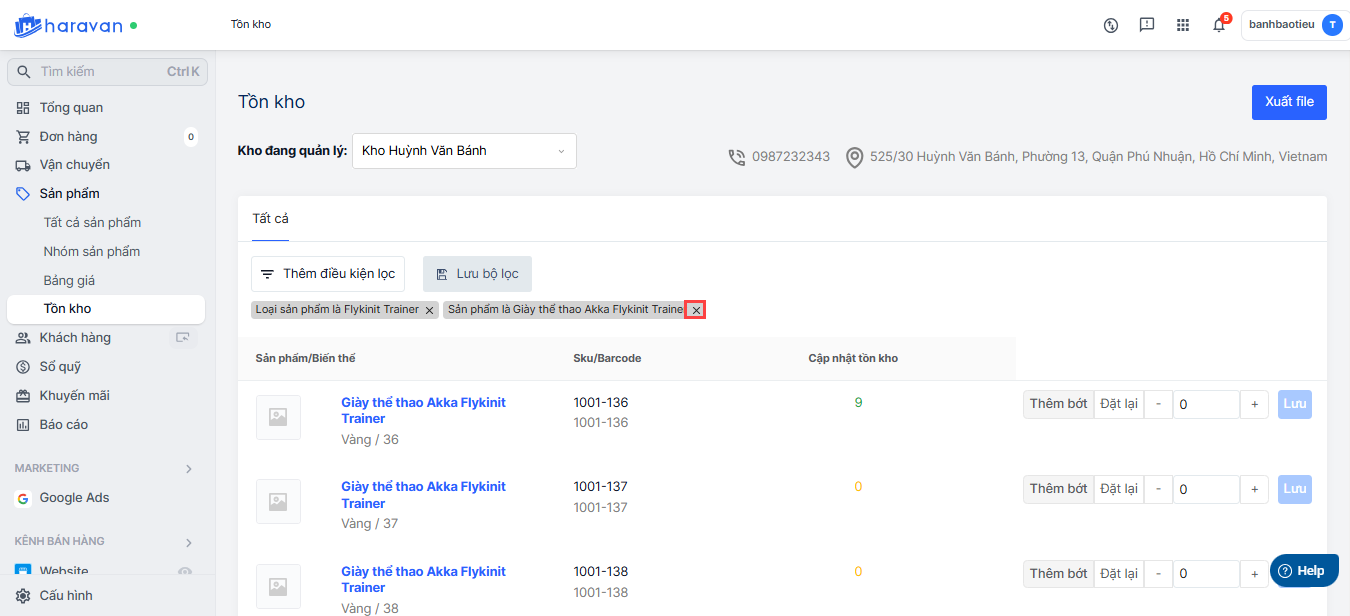
Task: Open Bảng giá submenu
Action: point(69,280)
